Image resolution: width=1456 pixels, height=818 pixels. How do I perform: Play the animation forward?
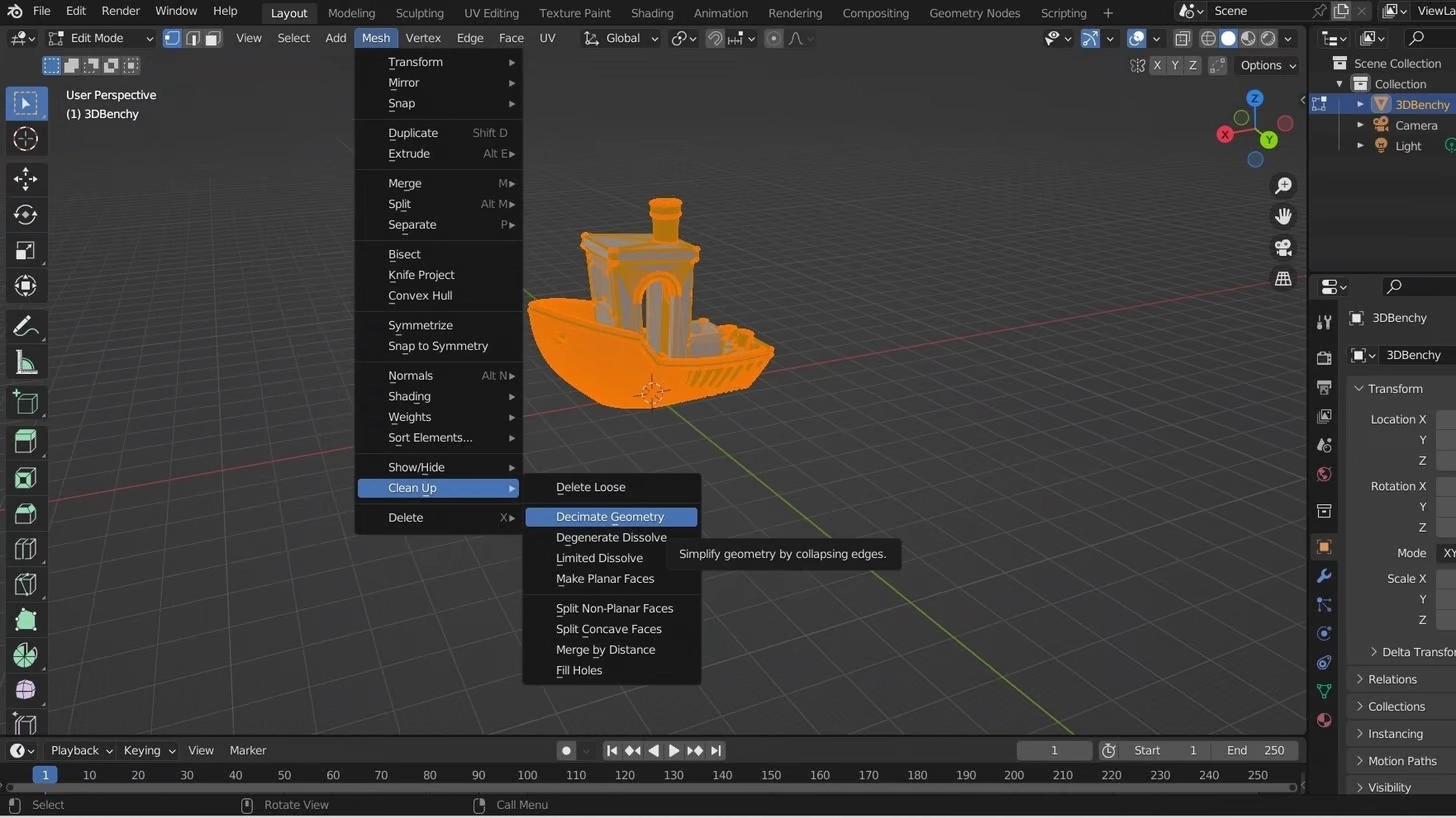coord(674,750)
